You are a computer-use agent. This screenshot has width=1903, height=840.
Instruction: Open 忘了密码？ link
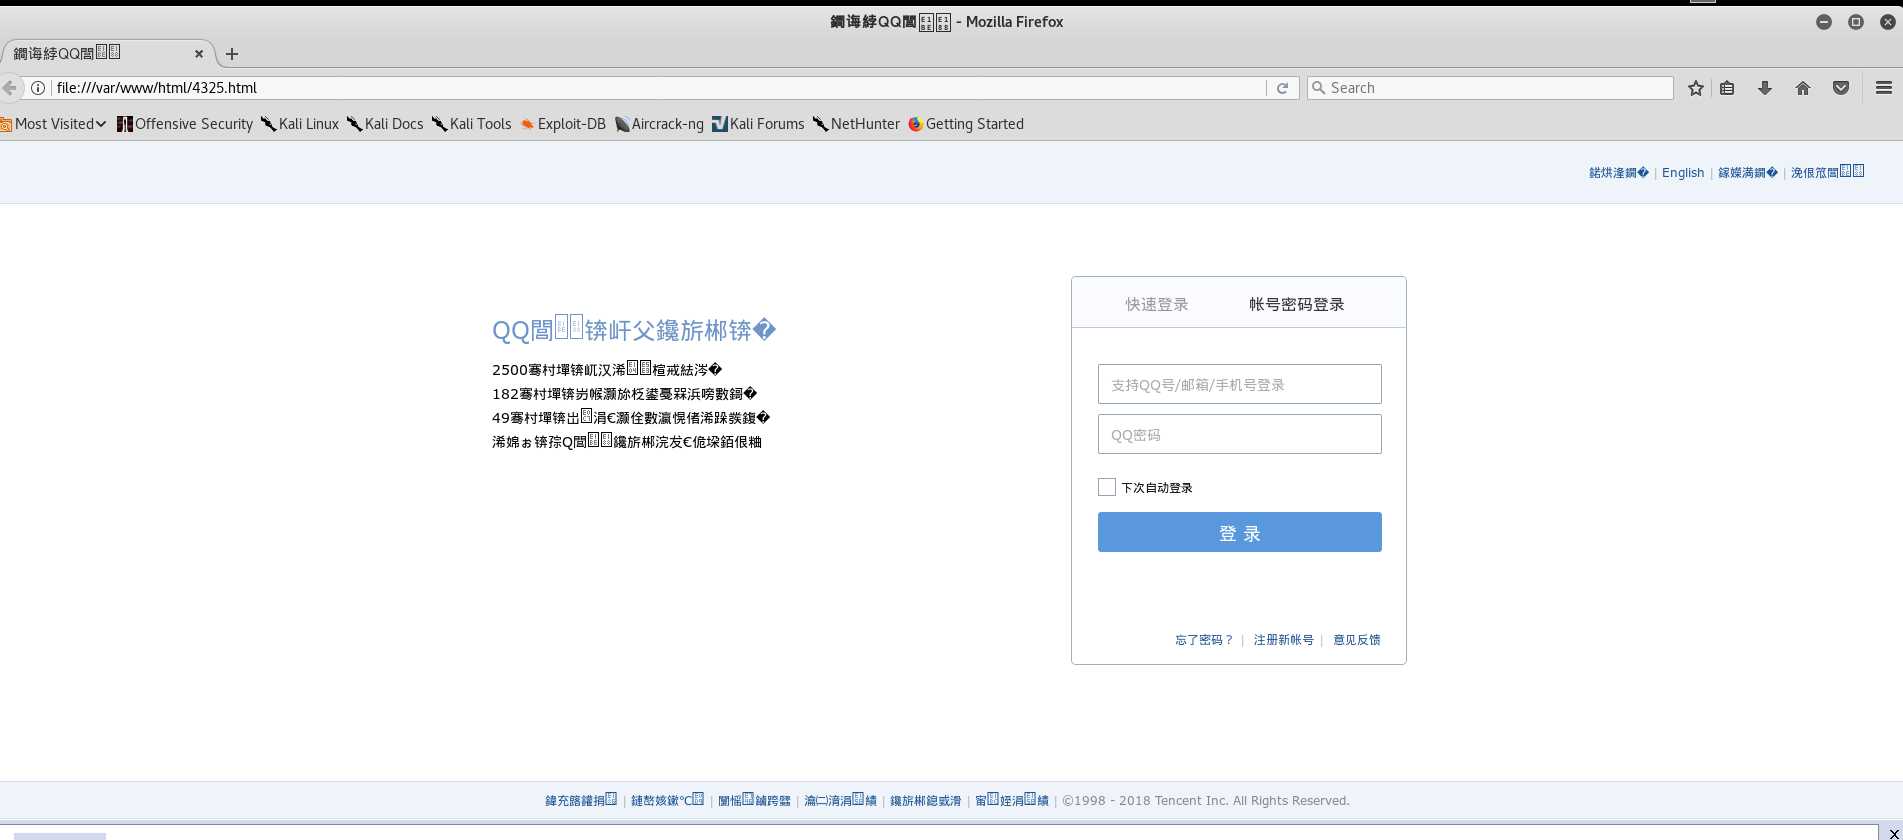(1204, 640)
